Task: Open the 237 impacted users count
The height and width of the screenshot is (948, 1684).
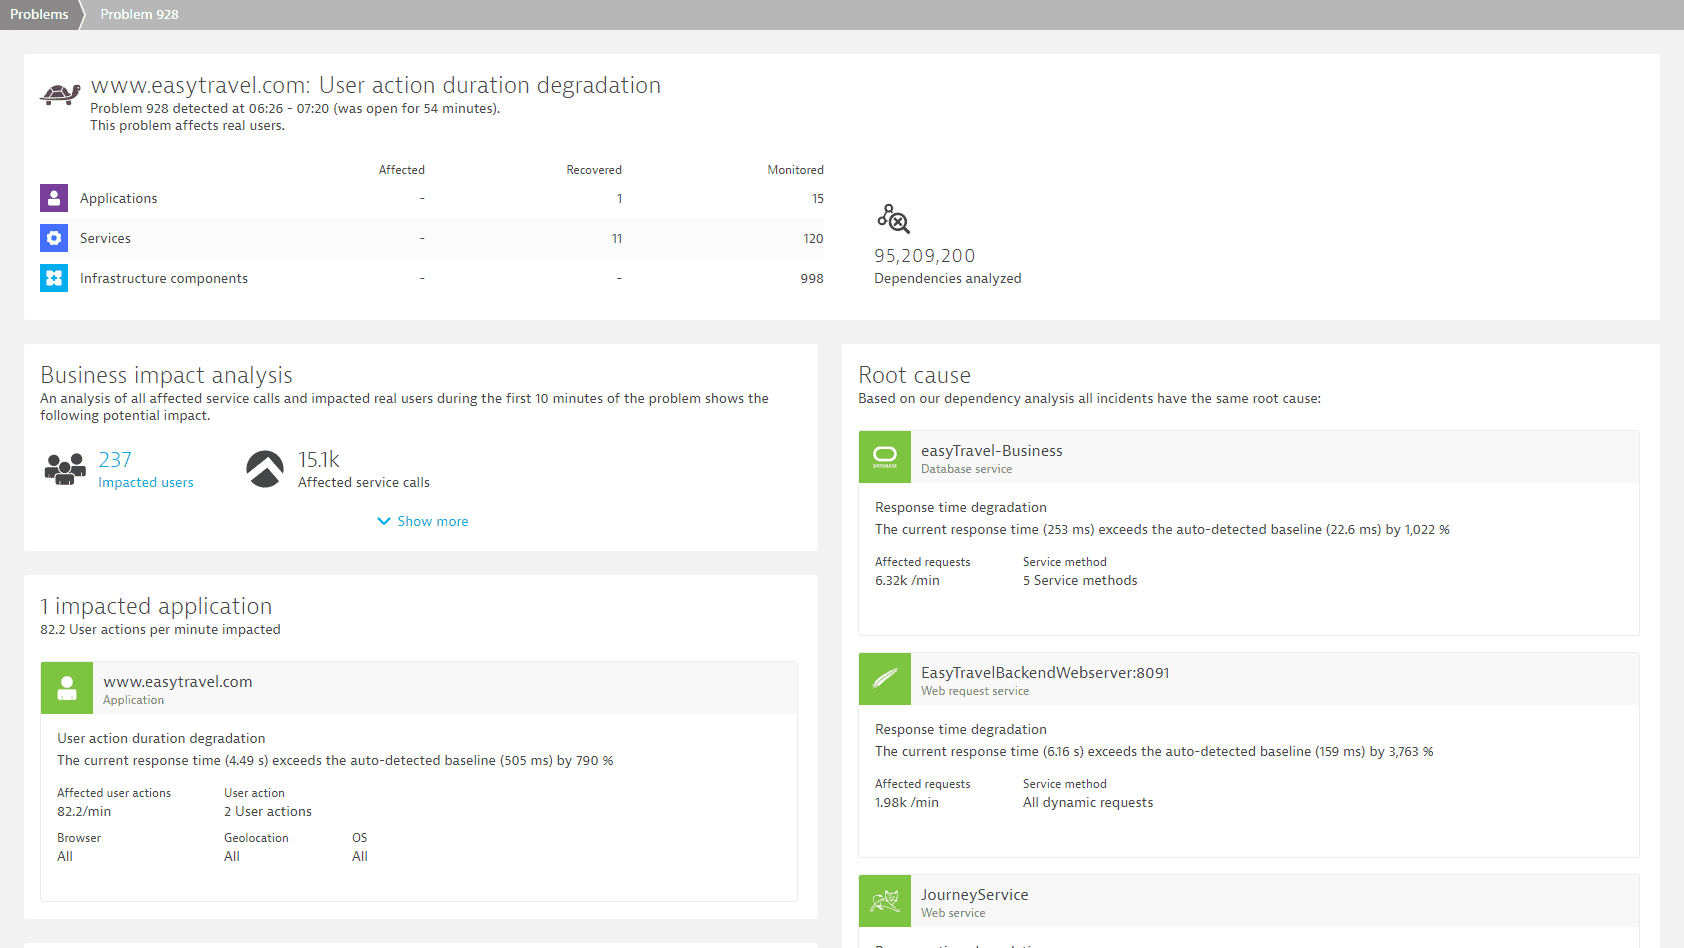Action: click(115, 460)
